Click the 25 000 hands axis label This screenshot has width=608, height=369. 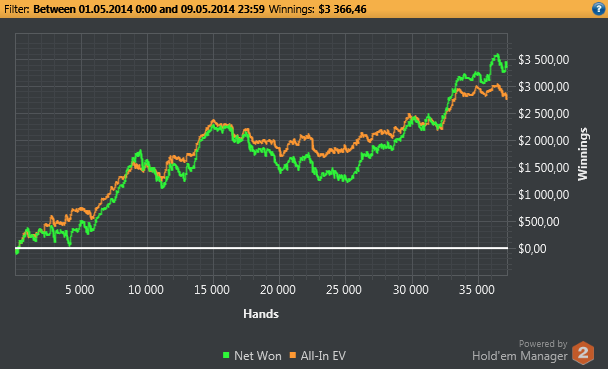click(344, 290)
